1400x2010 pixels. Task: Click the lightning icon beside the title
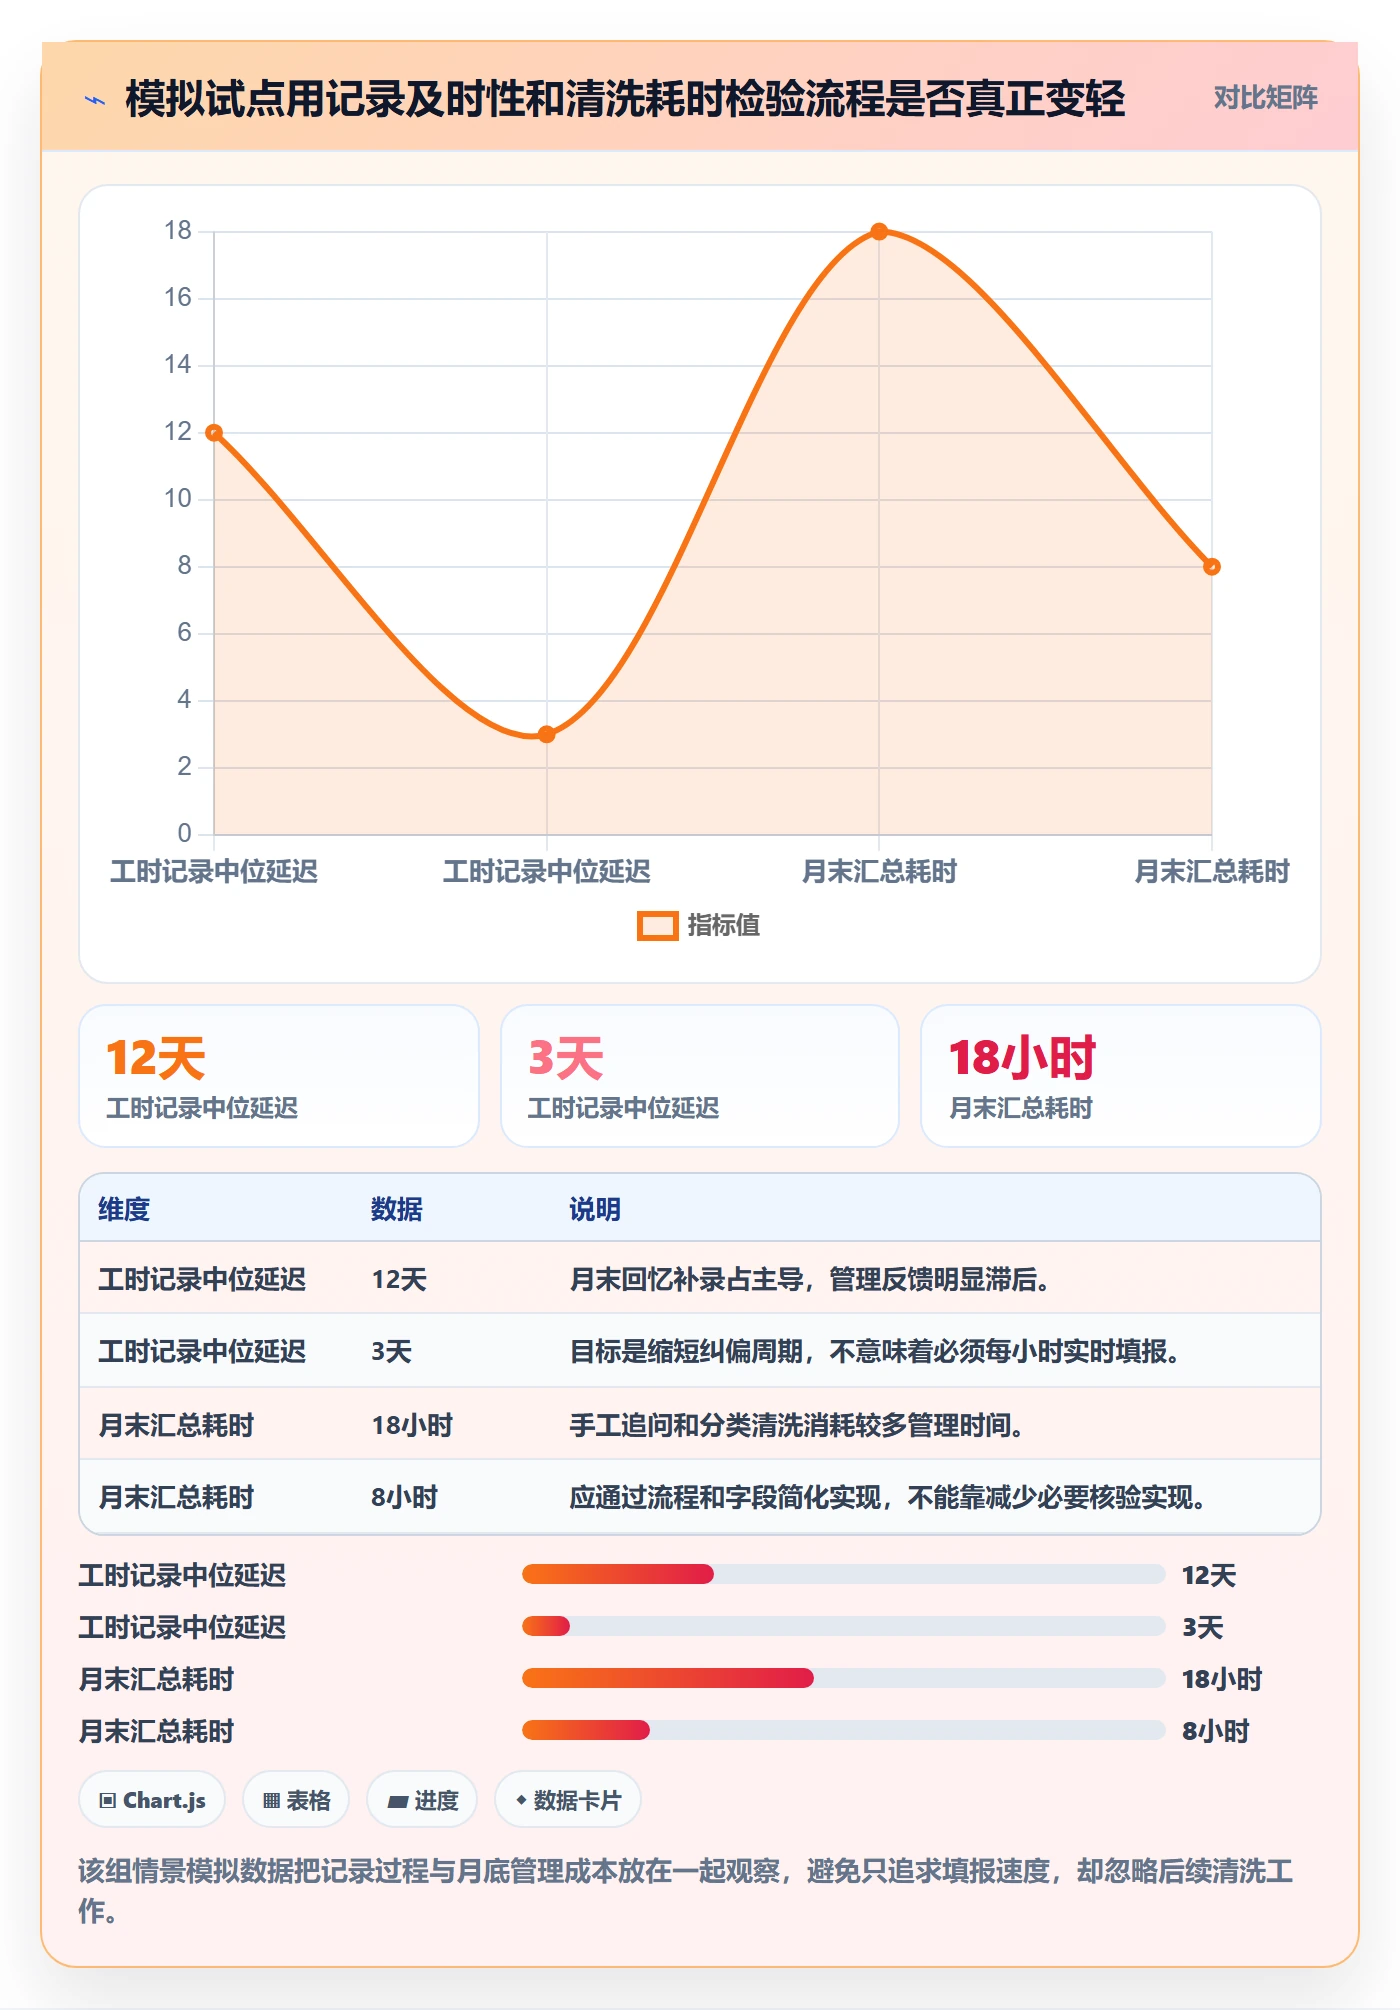tap(95, 100)
